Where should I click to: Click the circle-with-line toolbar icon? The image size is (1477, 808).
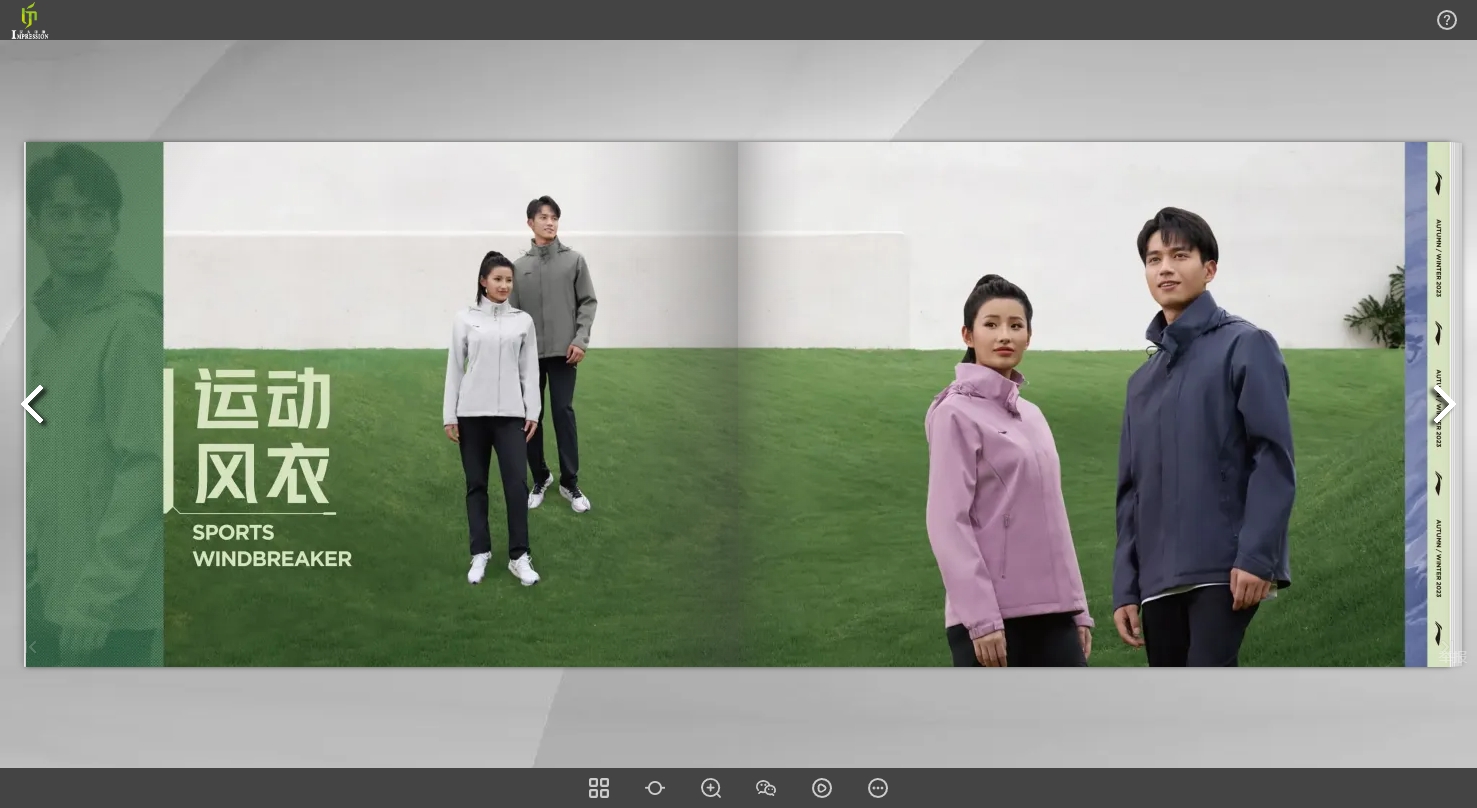click(x=655, y=788)
